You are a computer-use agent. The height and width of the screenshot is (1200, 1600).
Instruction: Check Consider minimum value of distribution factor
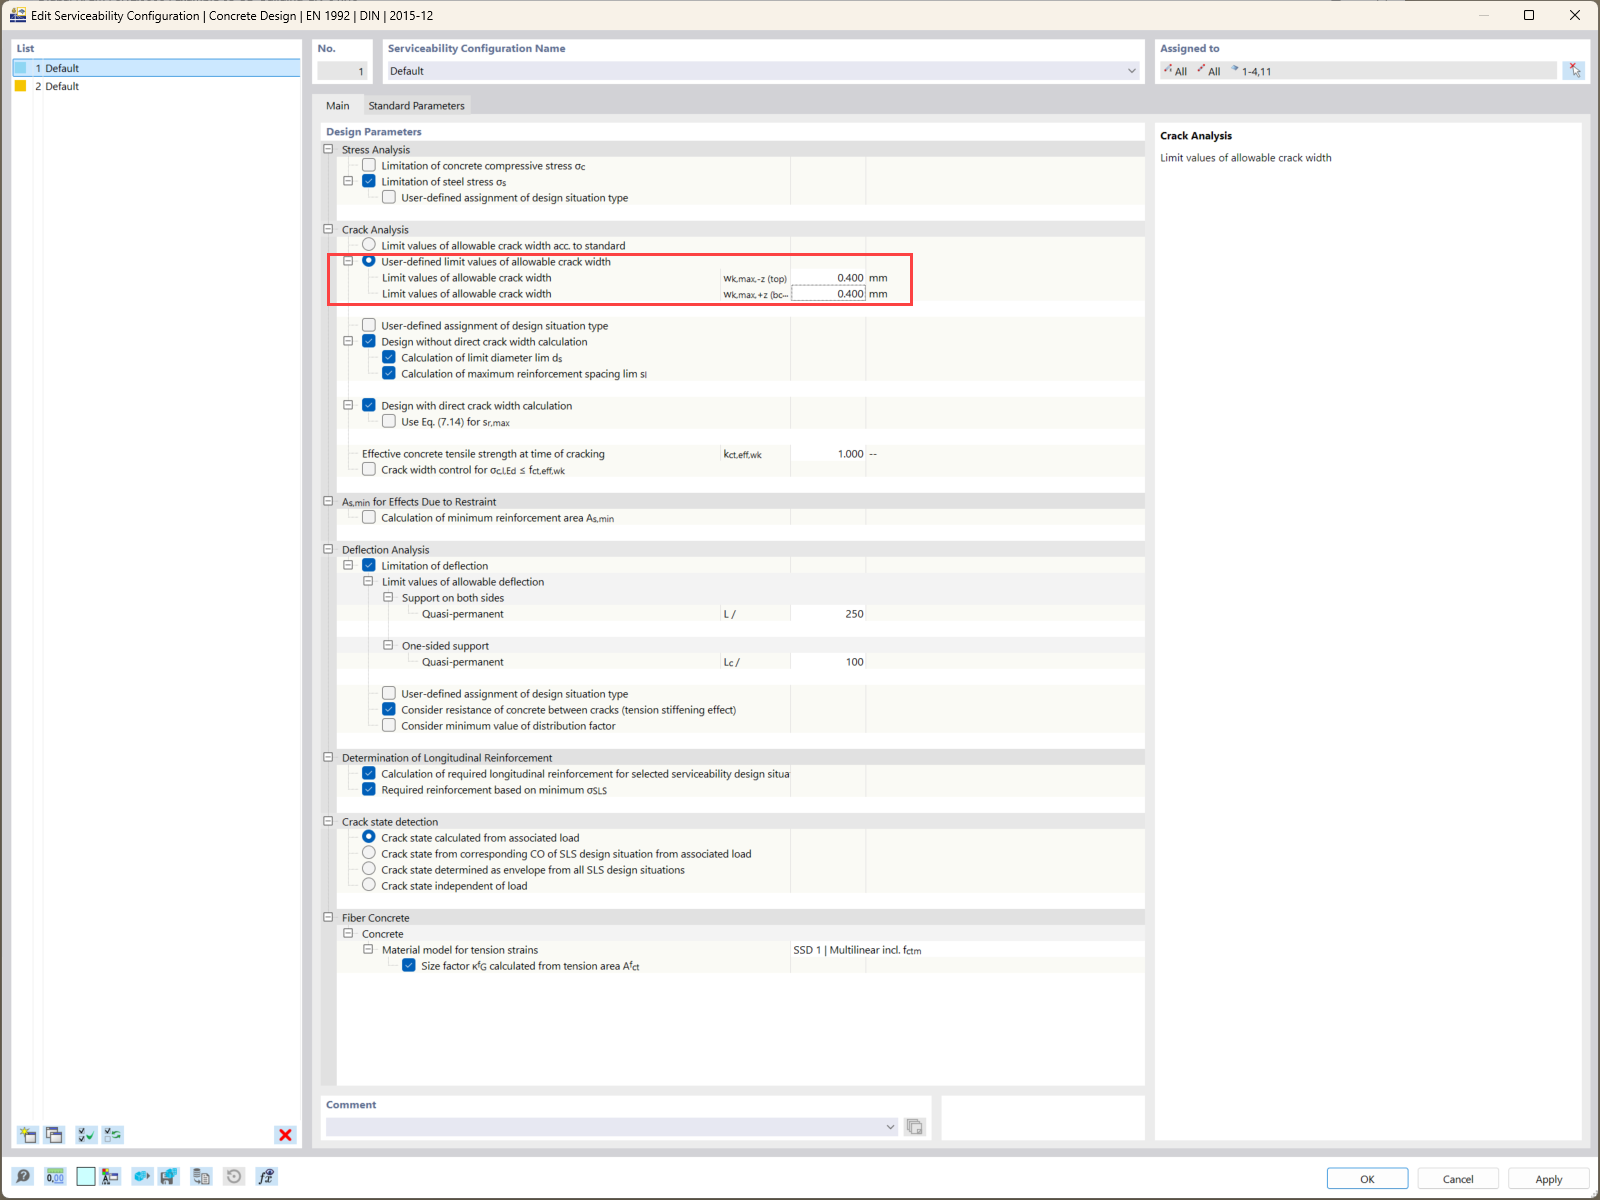(388, 725)
